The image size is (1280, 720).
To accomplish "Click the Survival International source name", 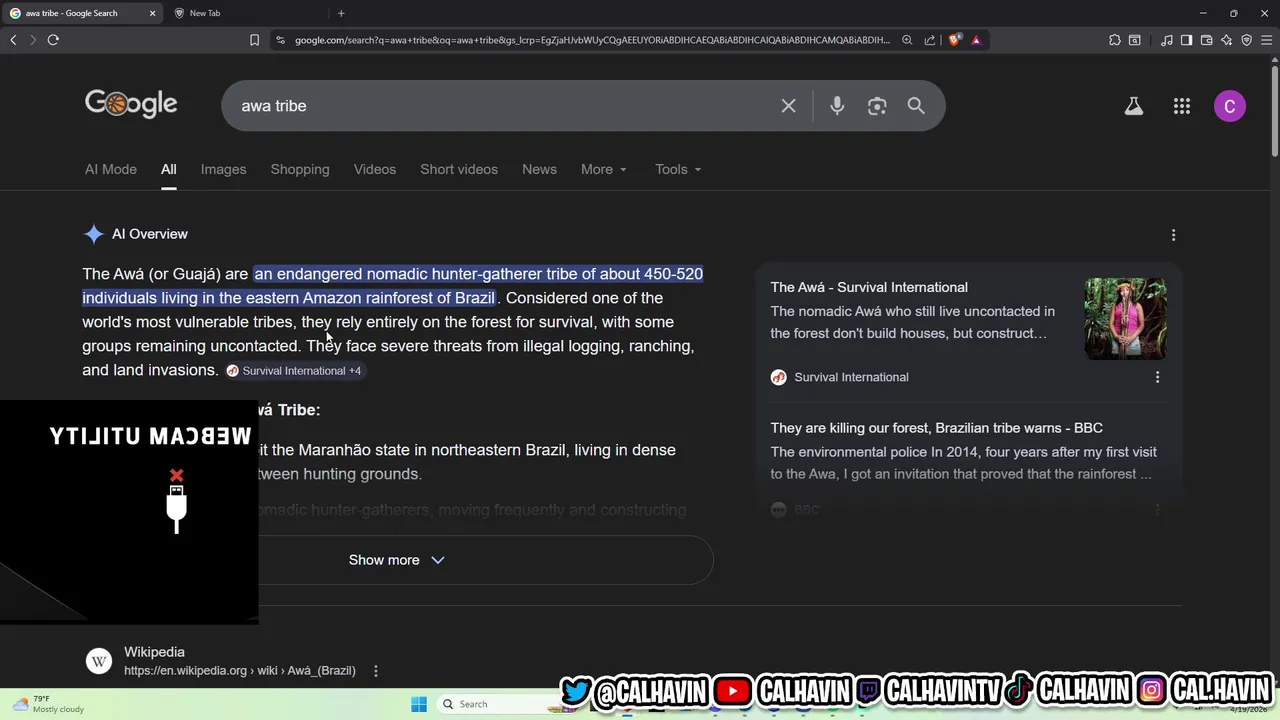I will 851,377.
